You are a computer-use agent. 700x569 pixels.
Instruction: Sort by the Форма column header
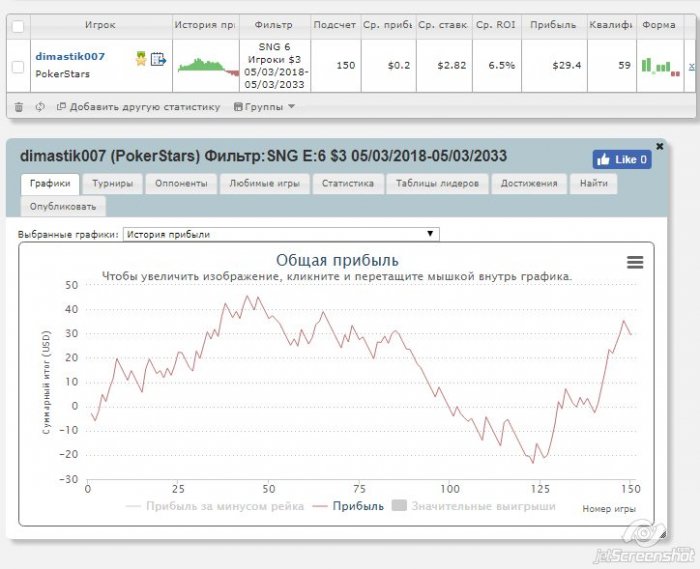click(659, 25)
